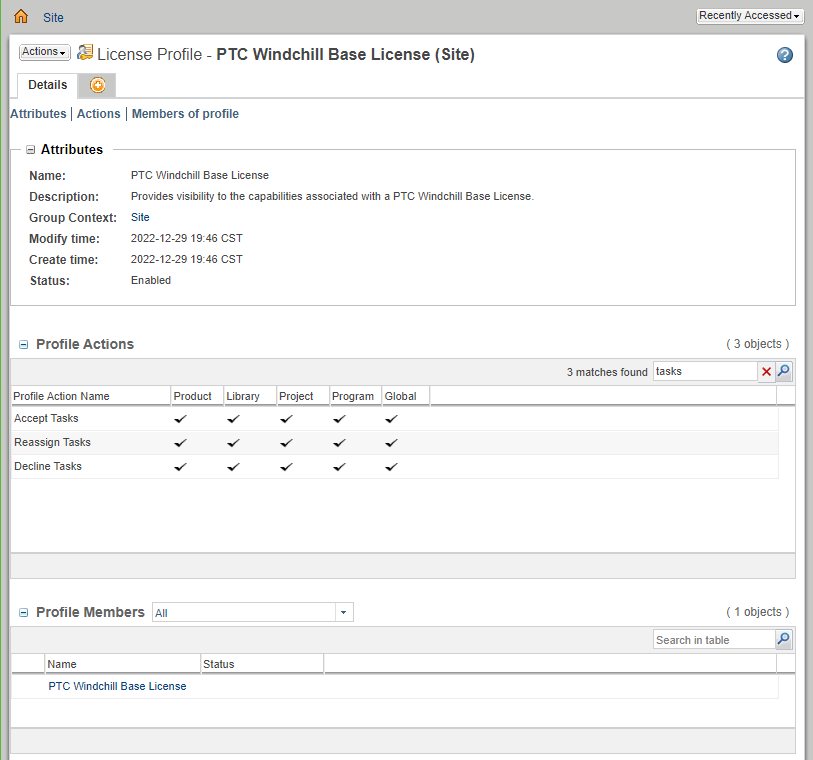This screenshot has height=760, width=813.
Task: Click the Product checkmark for Accept Tasks
Action: [180, 419]
